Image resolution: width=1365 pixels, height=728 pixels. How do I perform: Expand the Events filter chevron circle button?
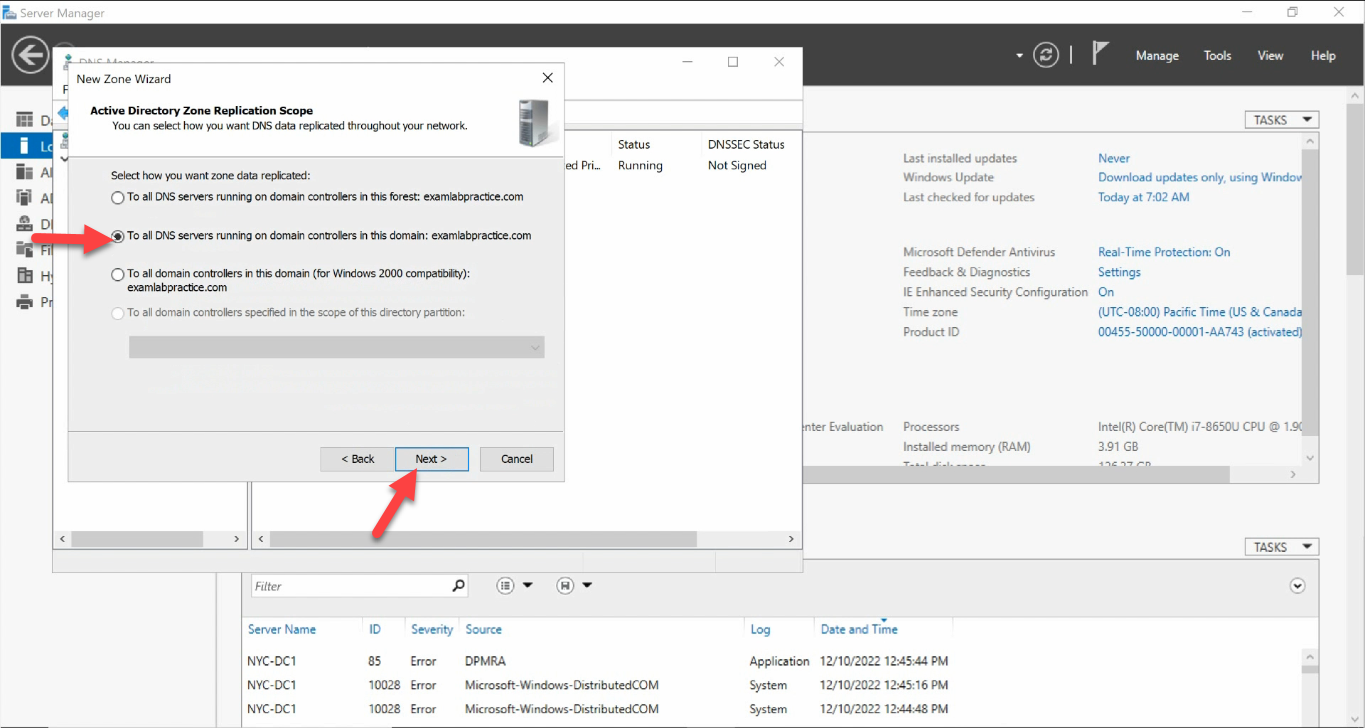[x=1298, y=586]
